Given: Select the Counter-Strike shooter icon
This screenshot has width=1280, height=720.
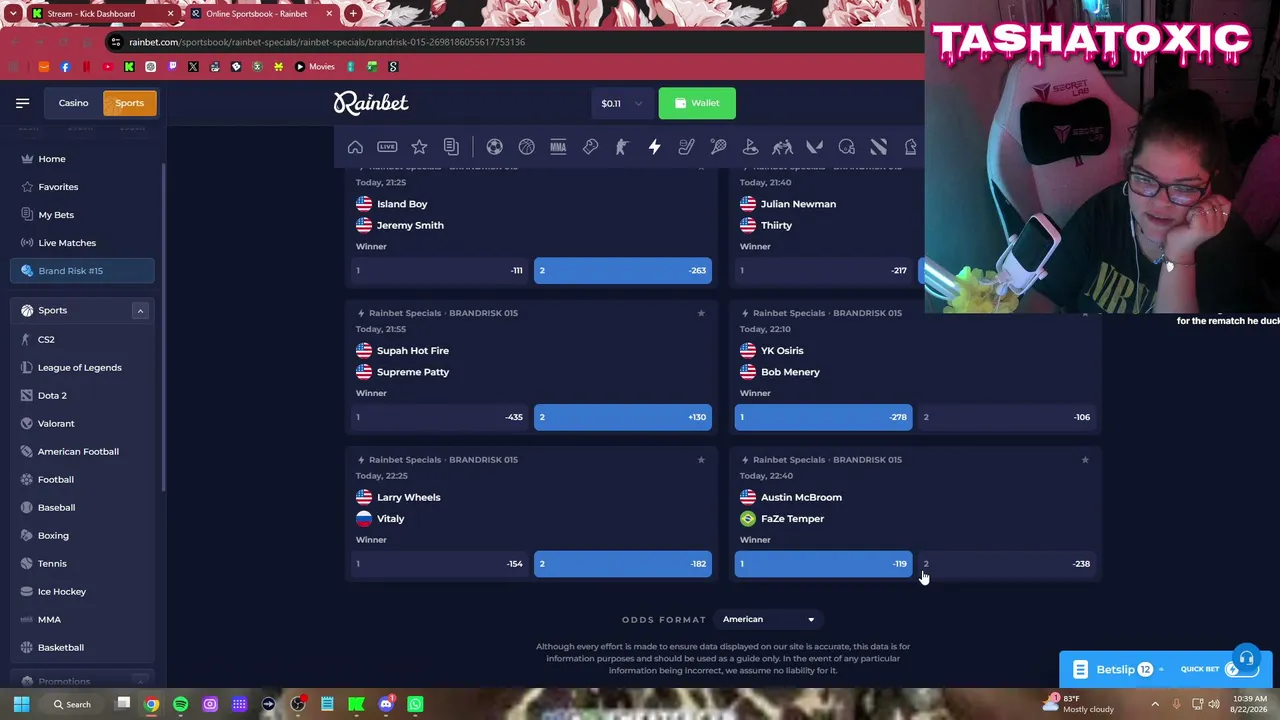Looking at the screenshot, I should click(x=622, y=147).
